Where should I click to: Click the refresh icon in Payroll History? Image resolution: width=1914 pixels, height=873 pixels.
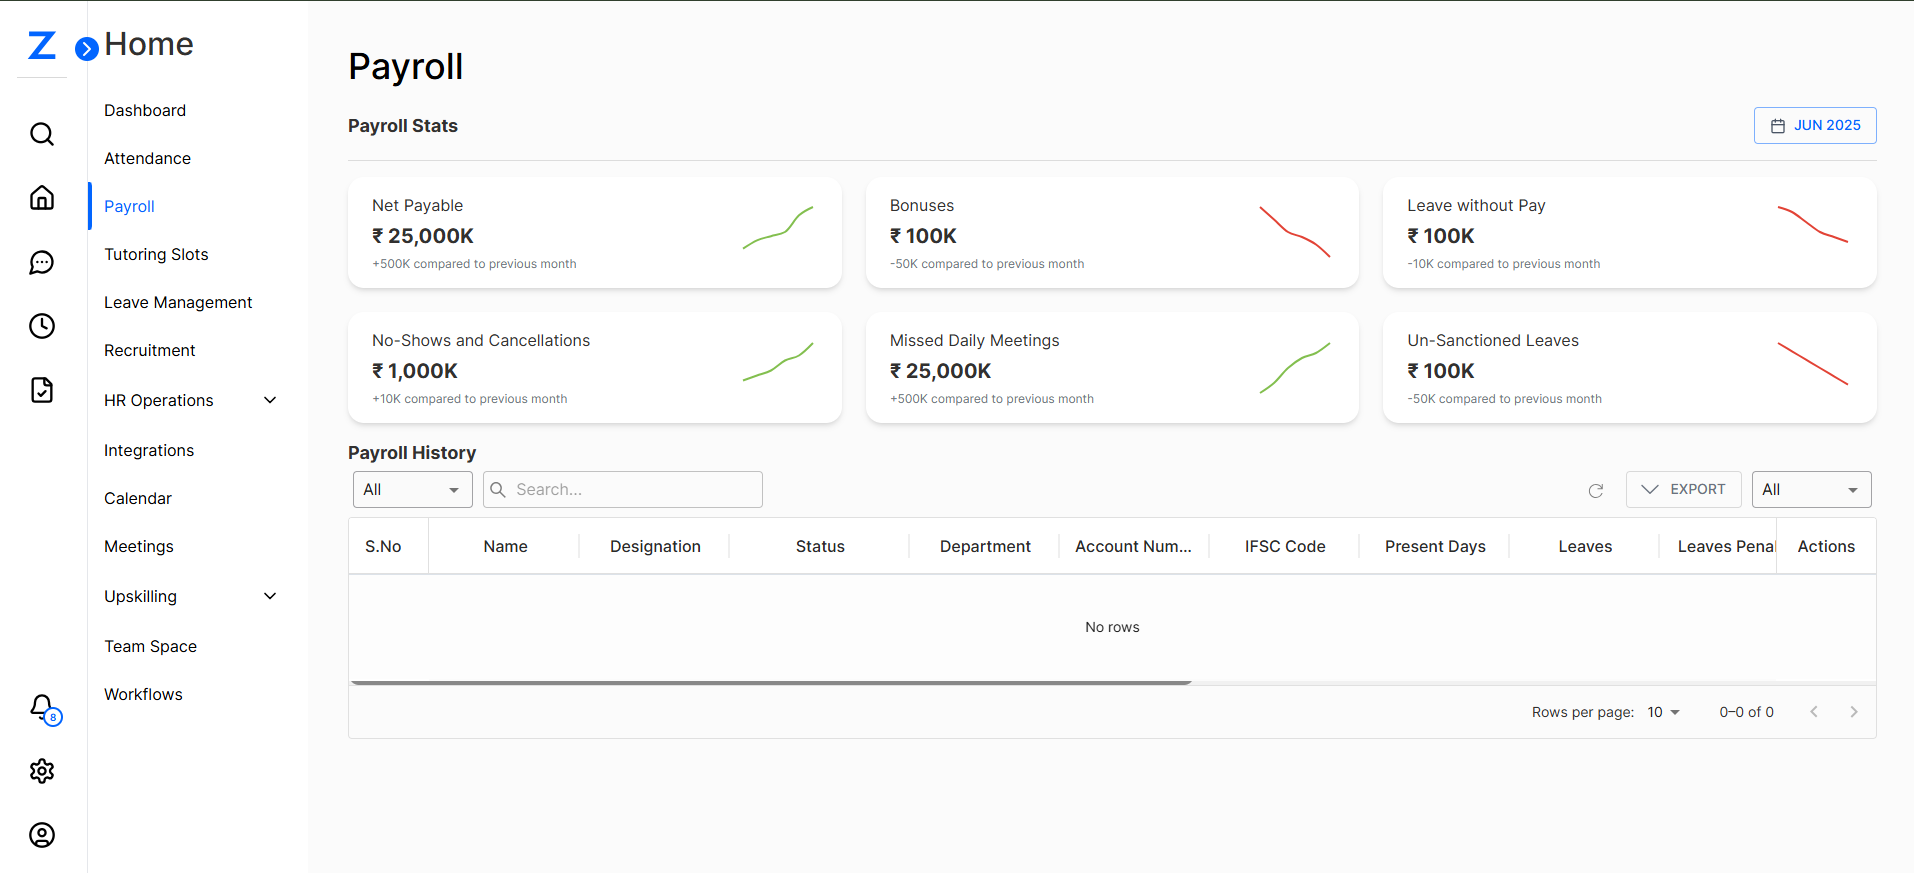[x=1596, y=490]
